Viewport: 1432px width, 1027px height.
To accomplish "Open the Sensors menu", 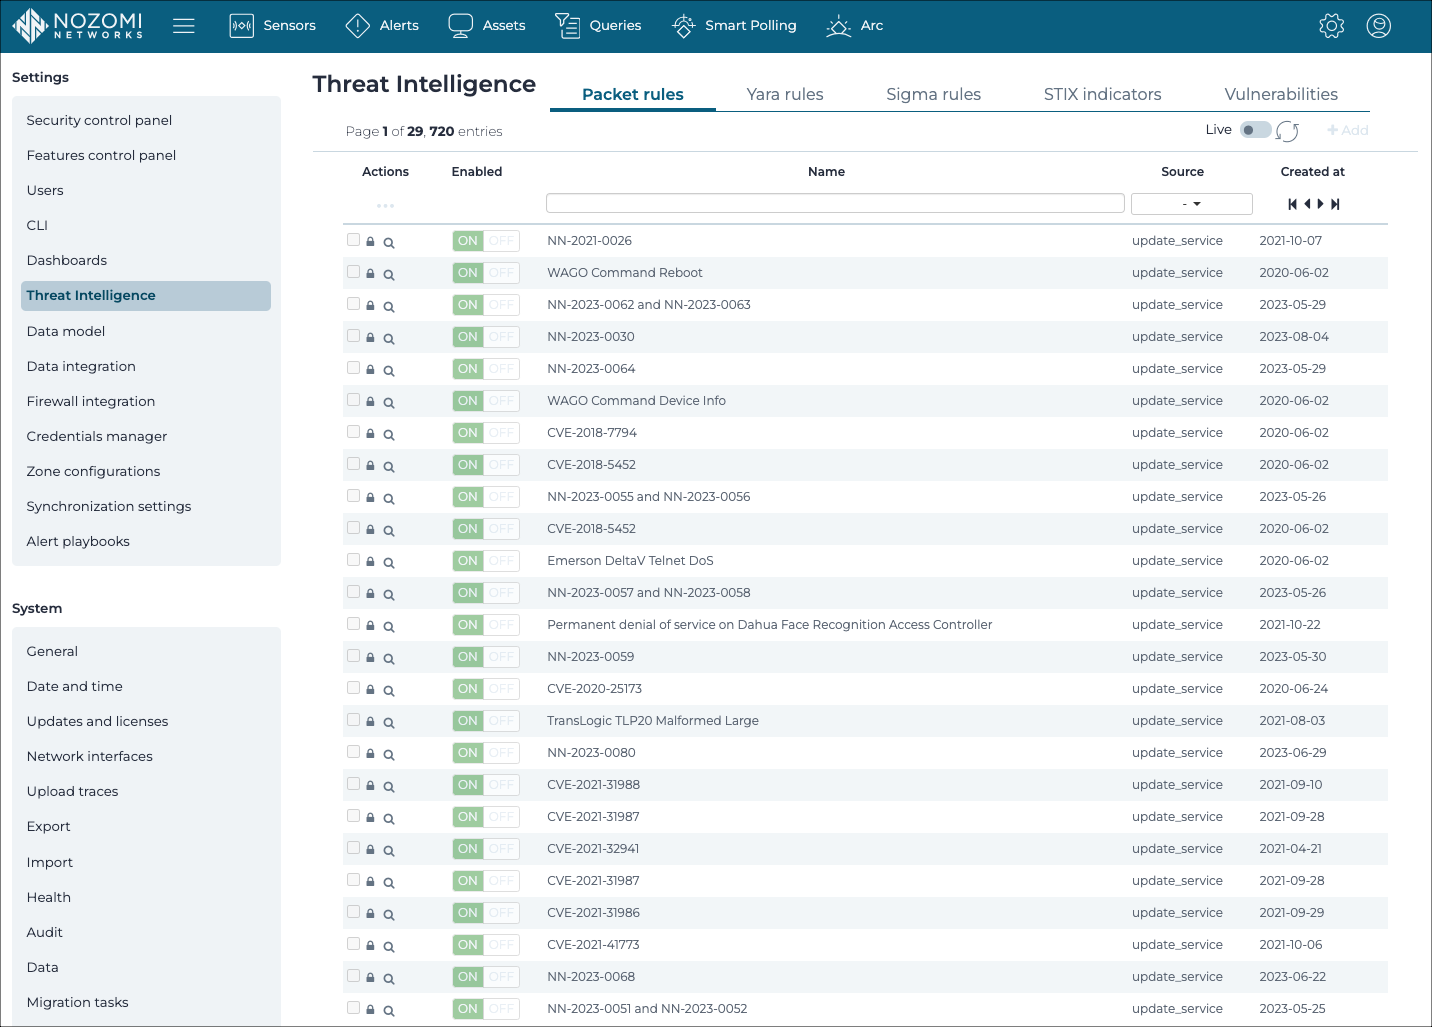I will [x=273, y=26].
